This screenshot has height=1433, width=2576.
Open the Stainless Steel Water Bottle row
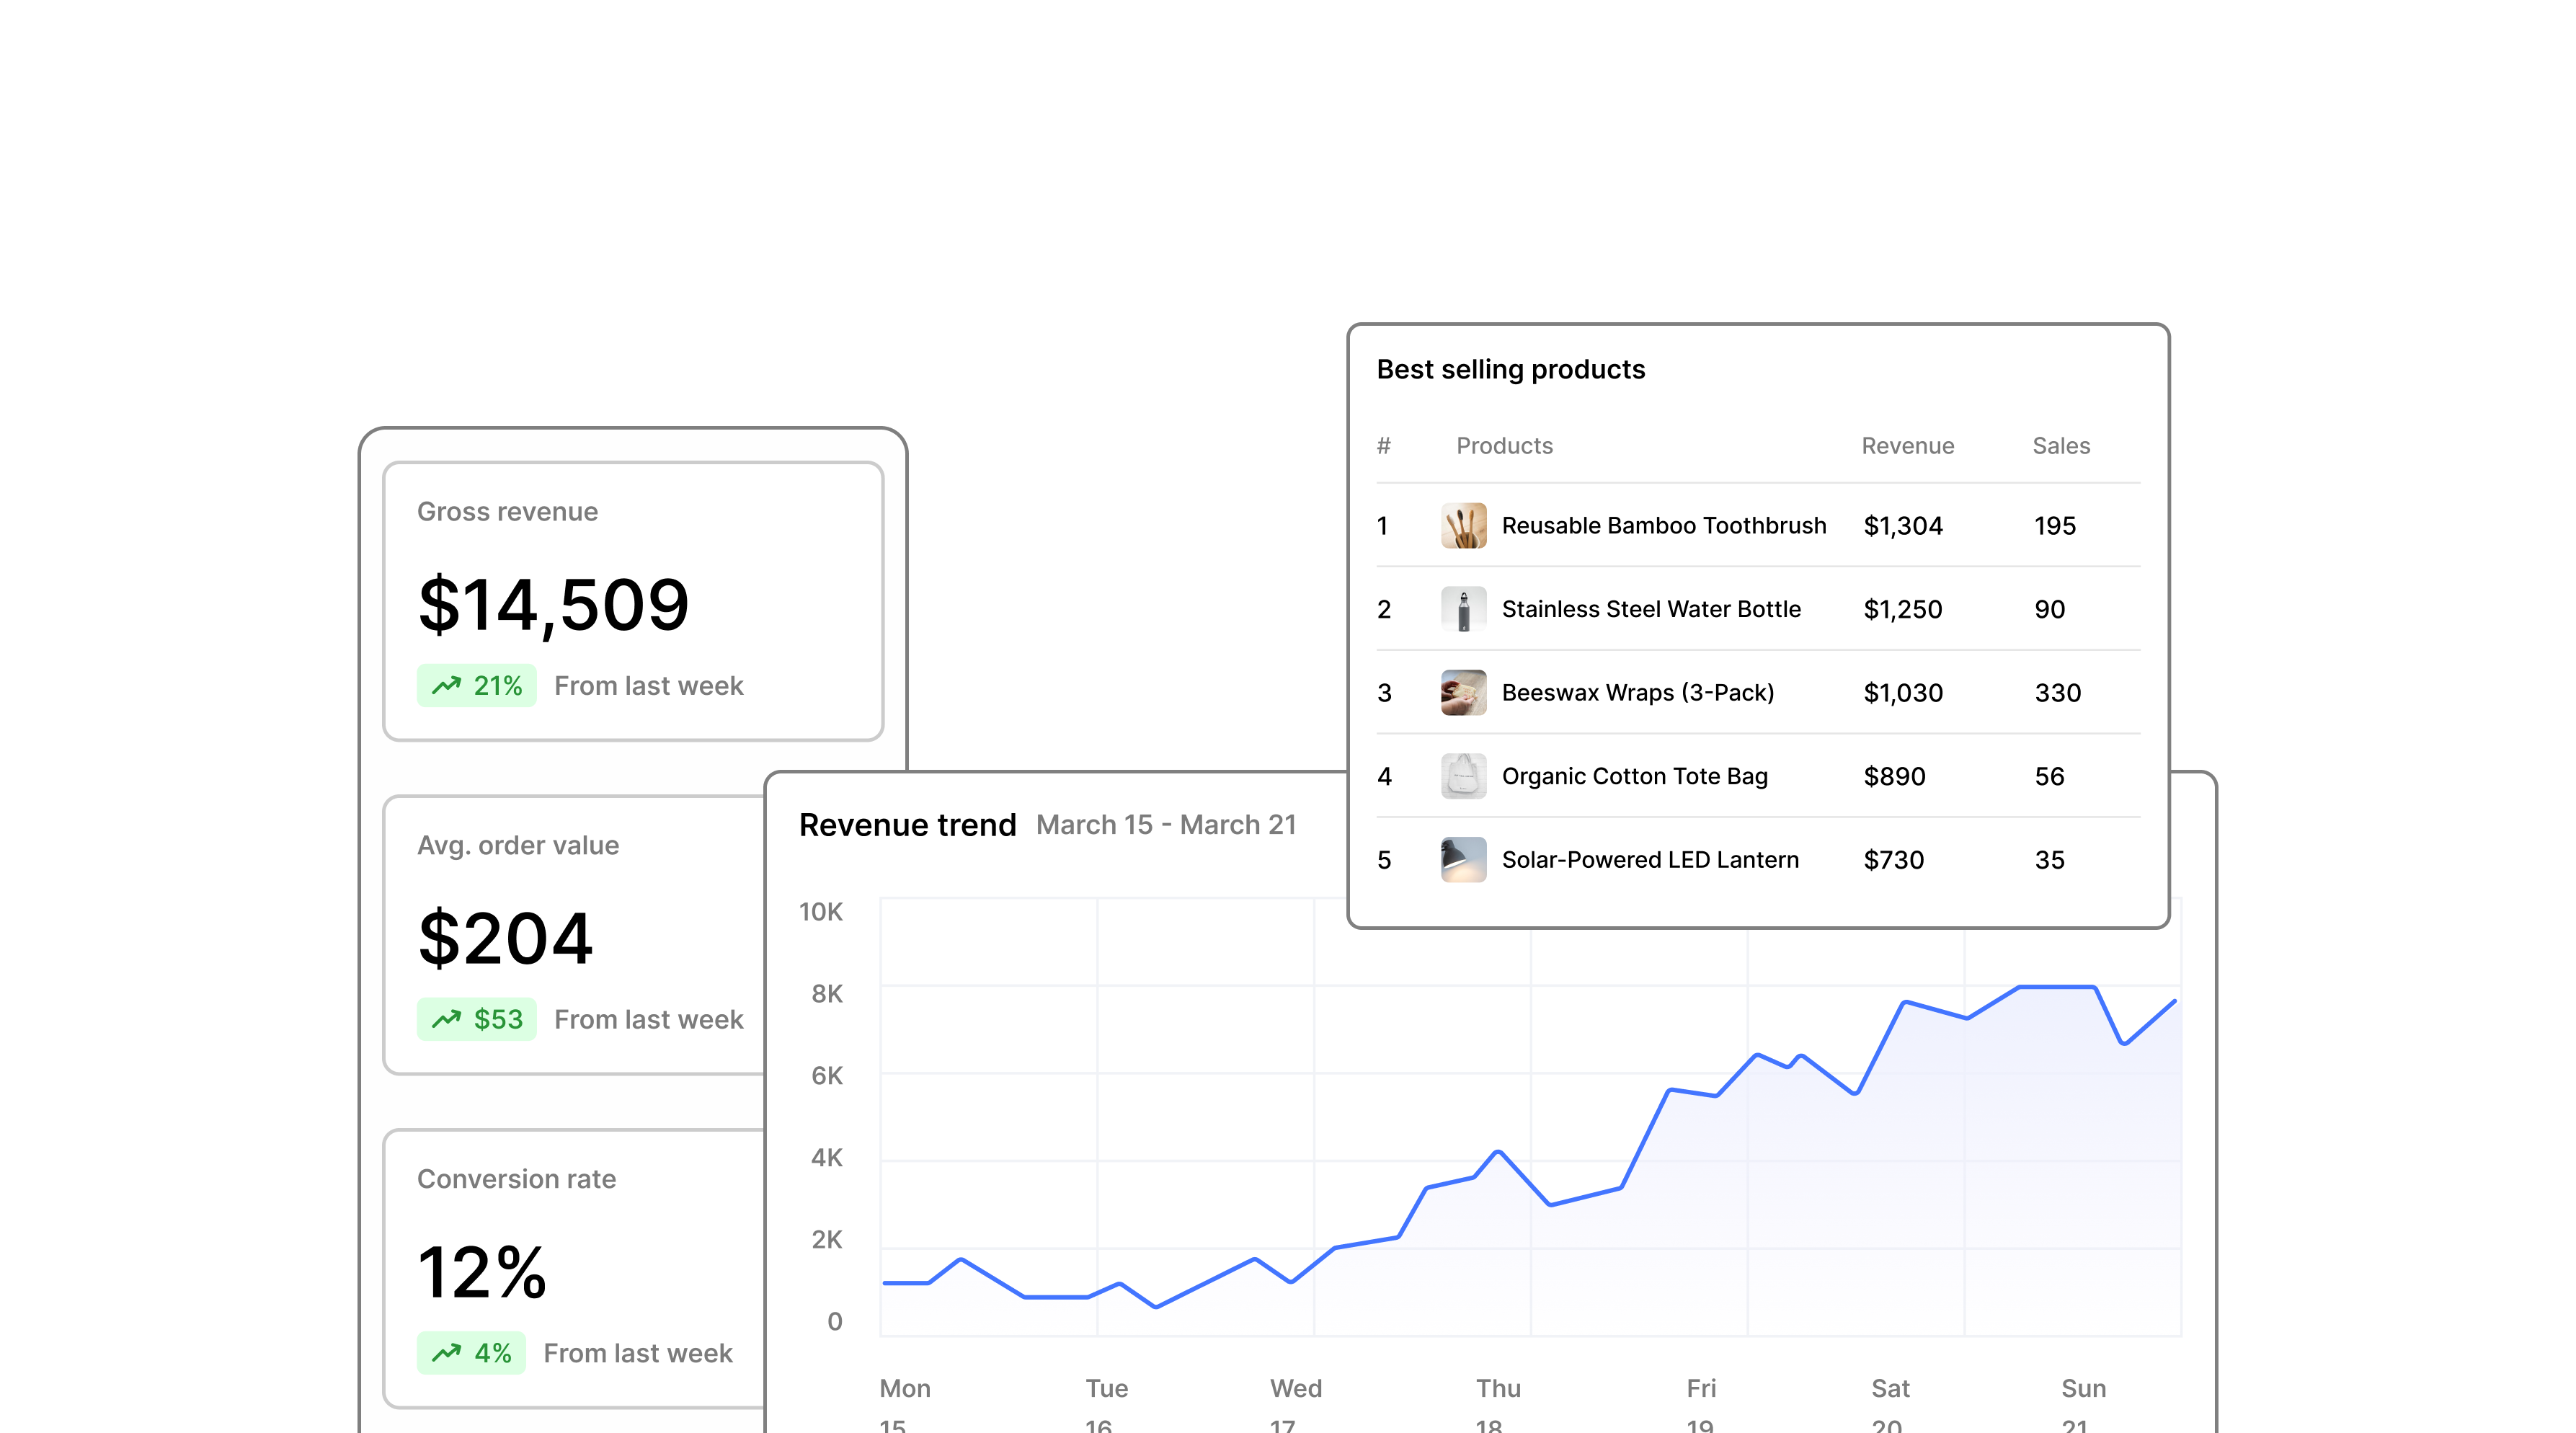[x=1758, y=609]
